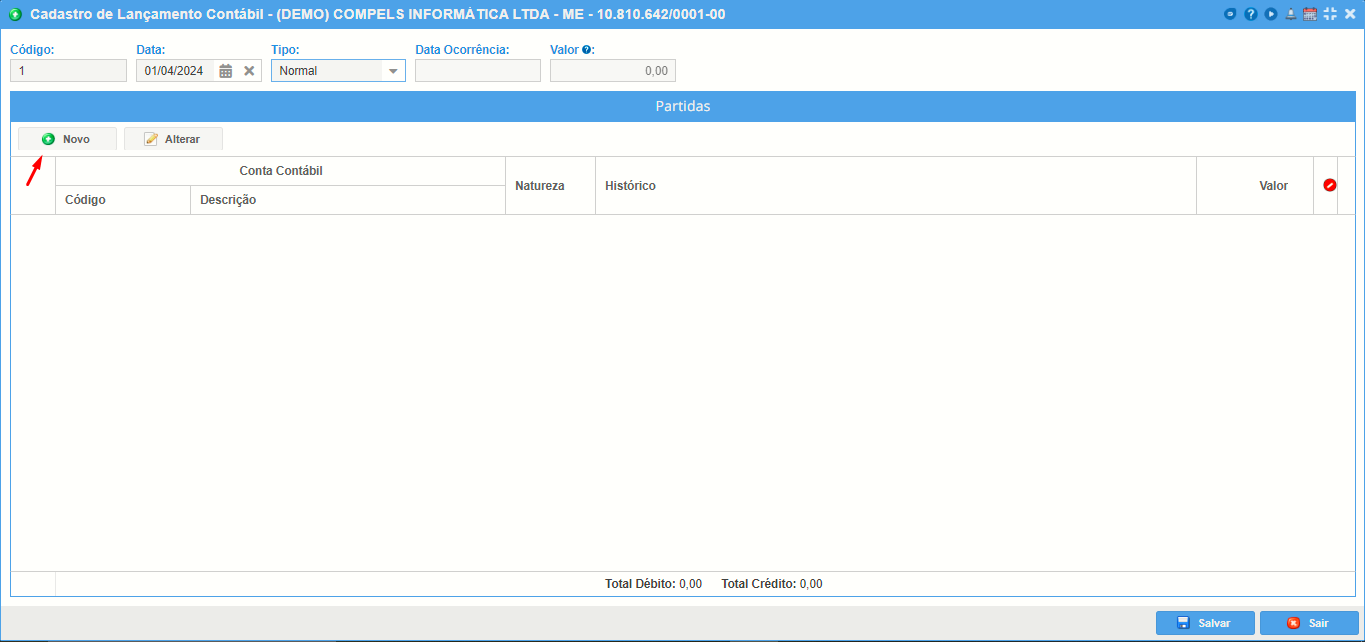Click the green plus icon in the title bar
Screen dimensions: 1365x642
[15, 14]
